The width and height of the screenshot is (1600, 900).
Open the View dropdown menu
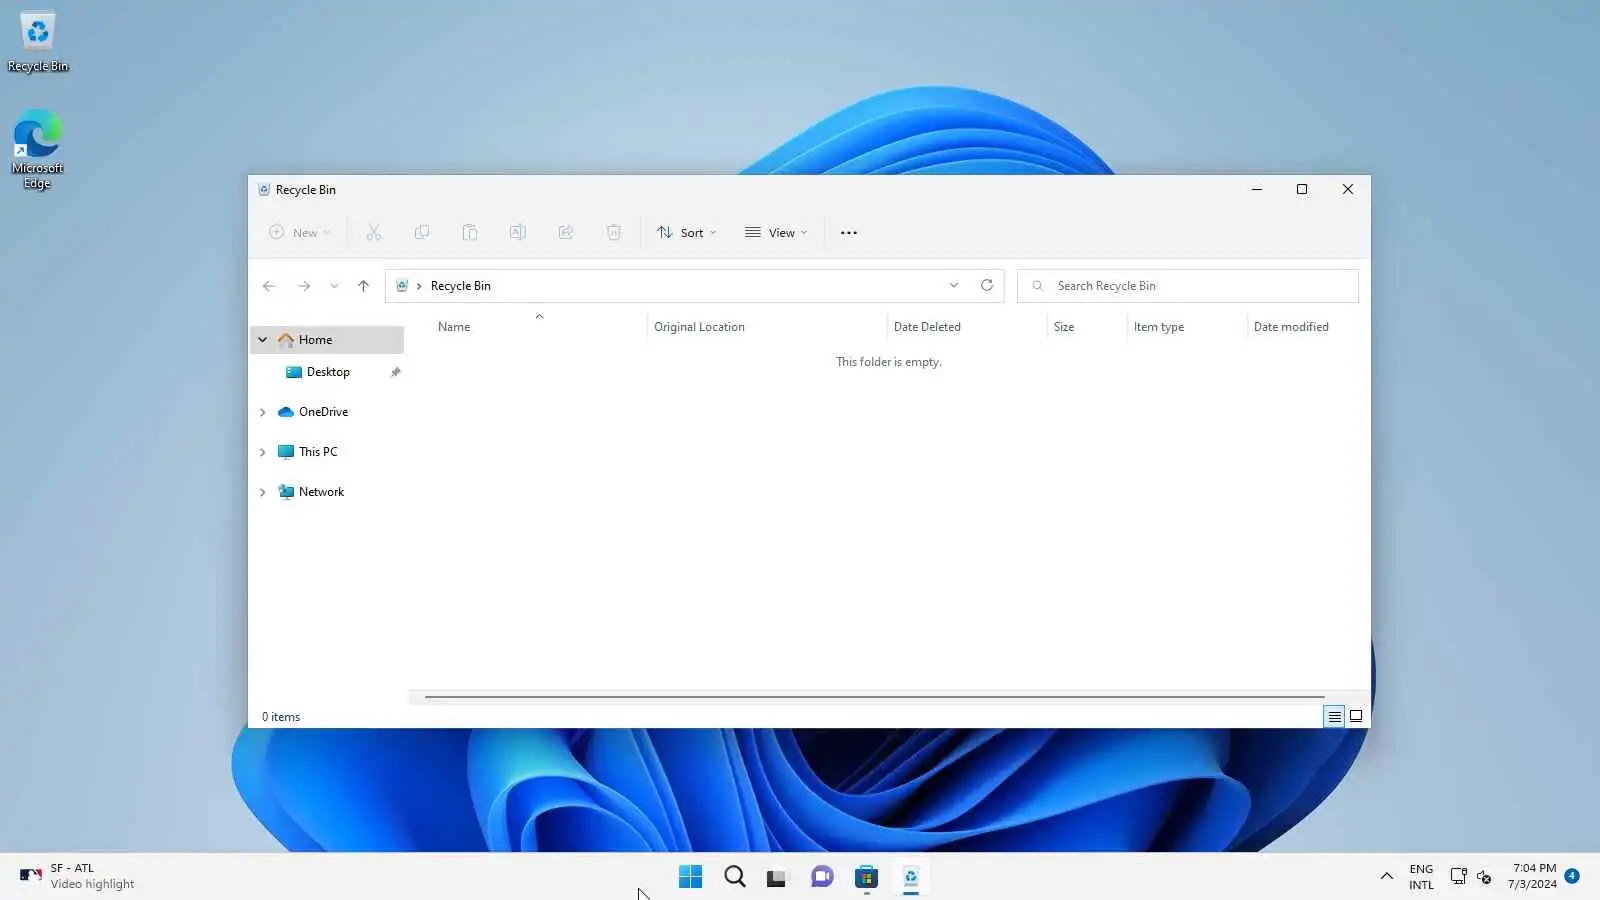point(776,233)
